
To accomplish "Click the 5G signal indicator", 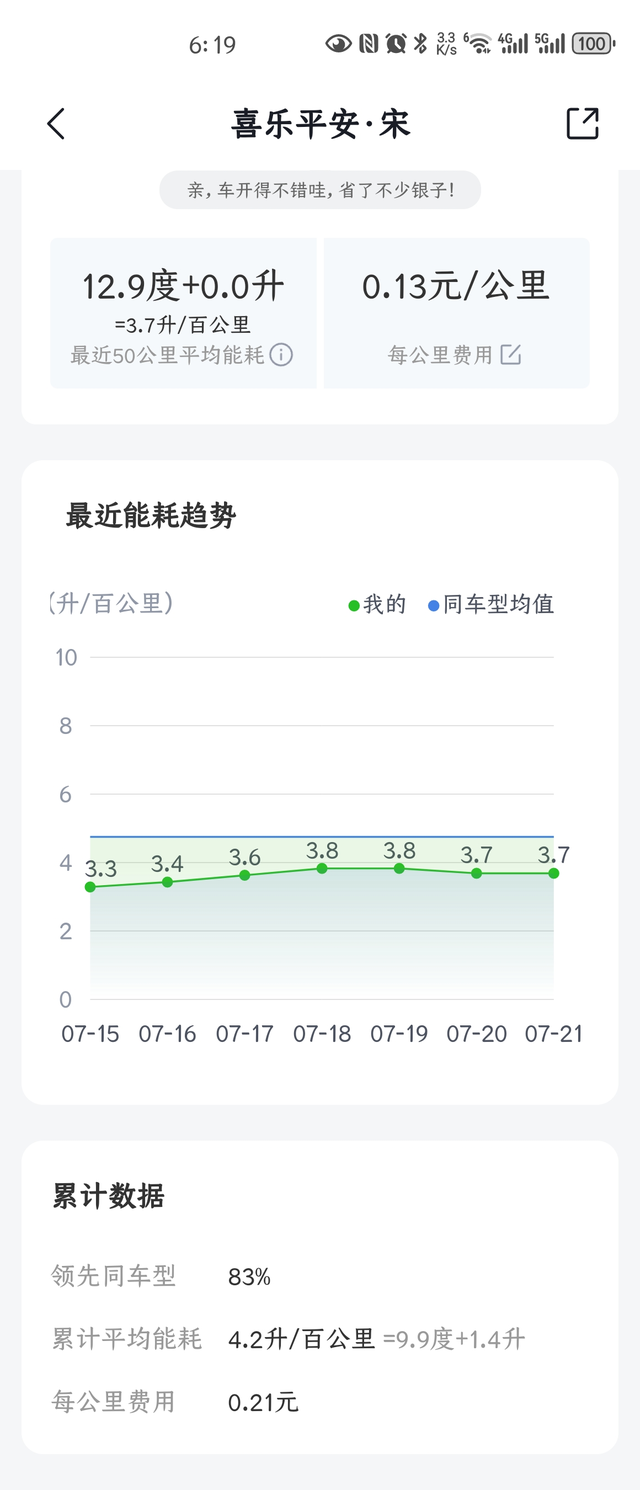I will pyautogui.click(x=550, y=43).
